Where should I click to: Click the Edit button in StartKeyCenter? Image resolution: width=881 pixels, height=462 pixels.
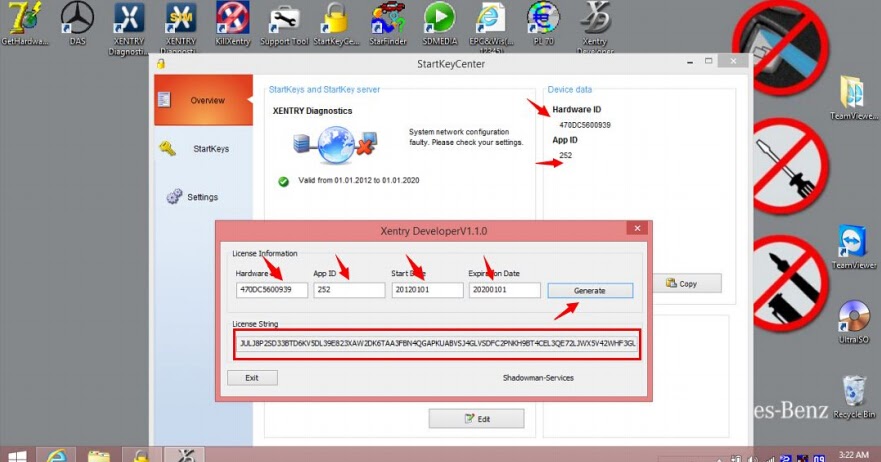coord(476,419)
